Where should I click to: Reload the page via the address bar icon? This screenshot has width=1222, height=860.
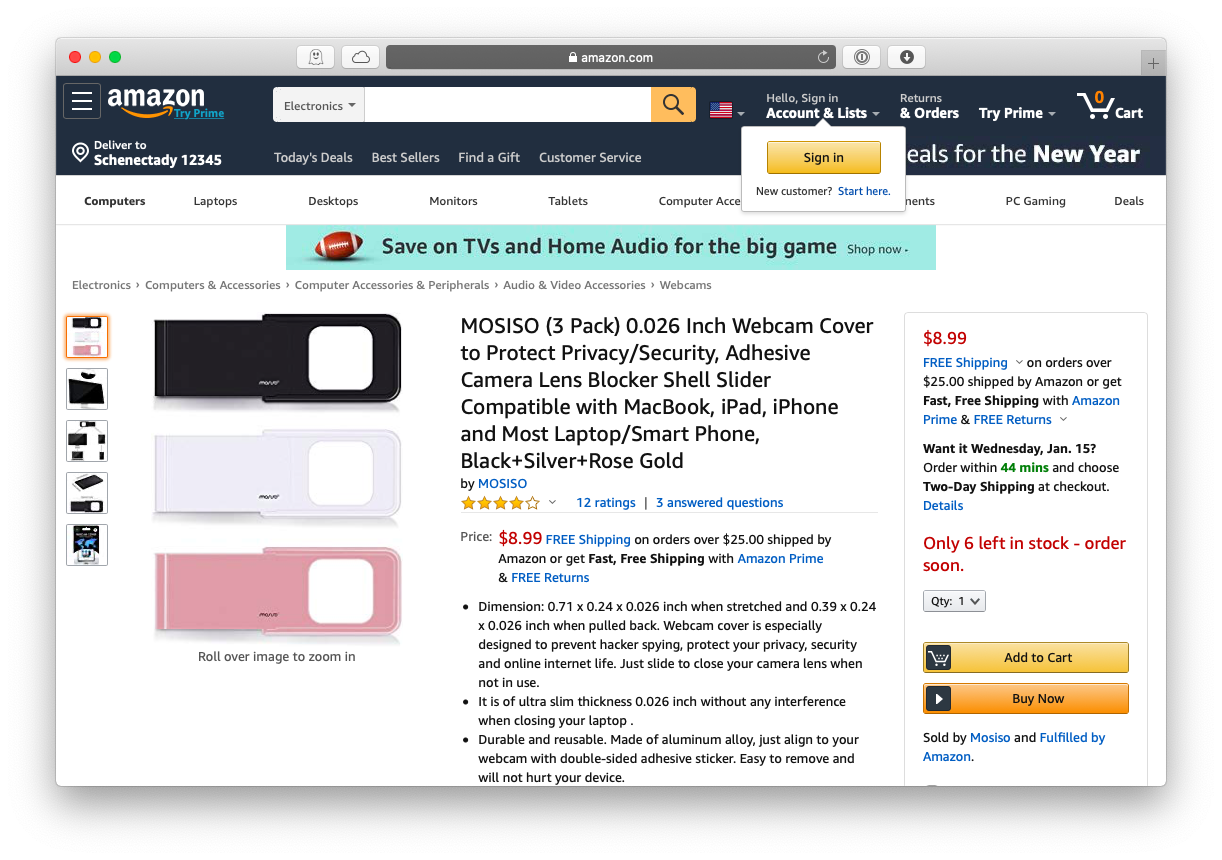point(822,57)
